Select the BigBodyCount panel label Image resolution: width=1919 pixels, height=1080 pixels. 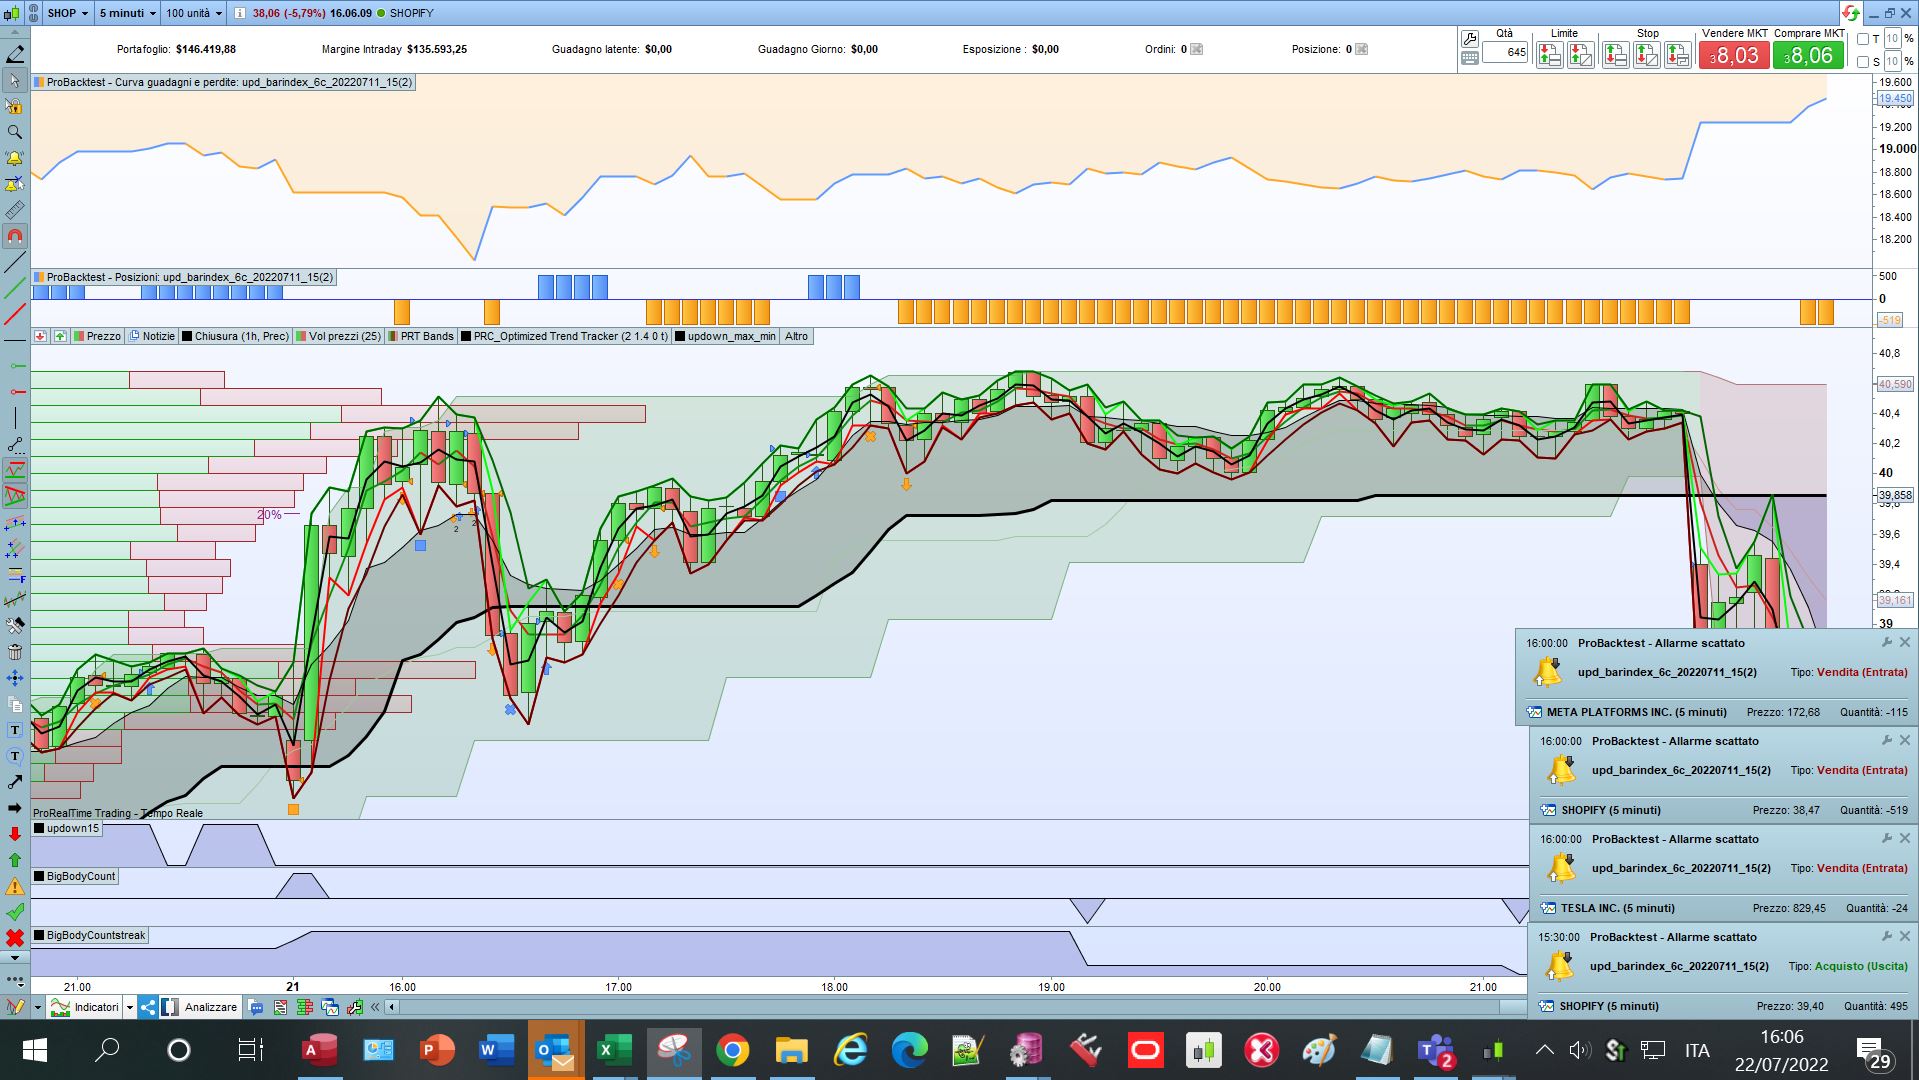tap(75, 876)
